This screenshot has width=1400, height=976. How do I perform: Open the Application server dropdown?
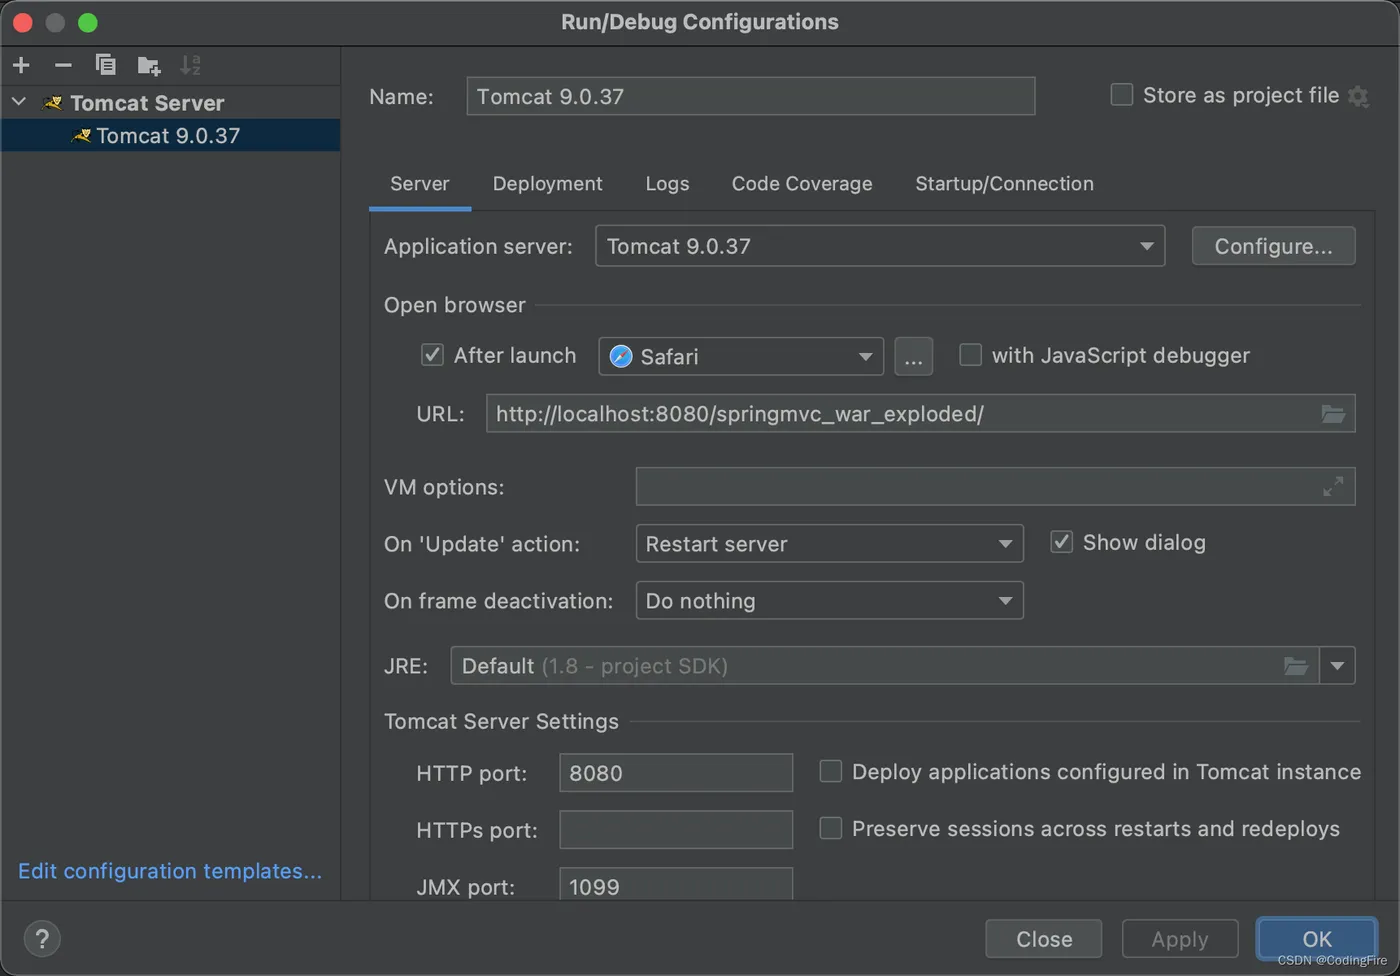pos(880,246)
